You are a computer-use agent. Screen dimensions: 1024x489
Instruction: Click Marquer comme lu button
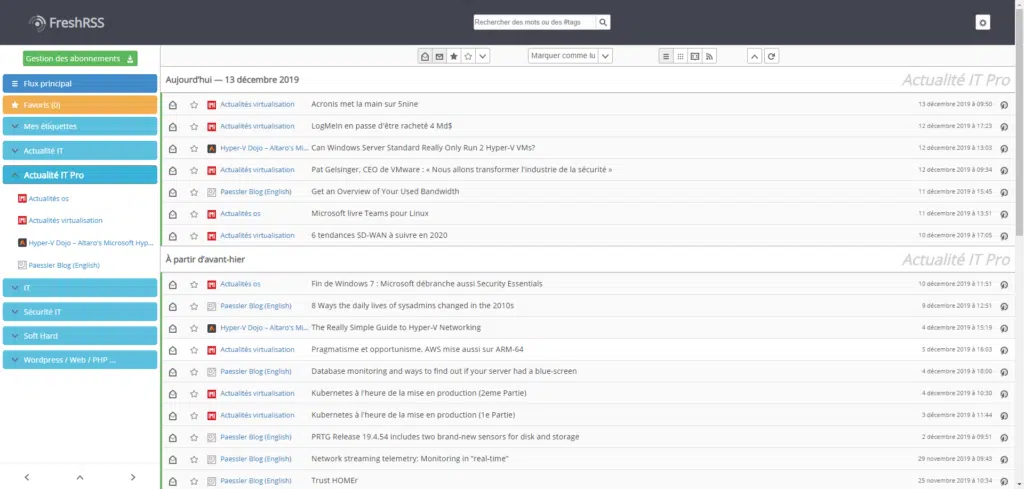pos(563,57)
